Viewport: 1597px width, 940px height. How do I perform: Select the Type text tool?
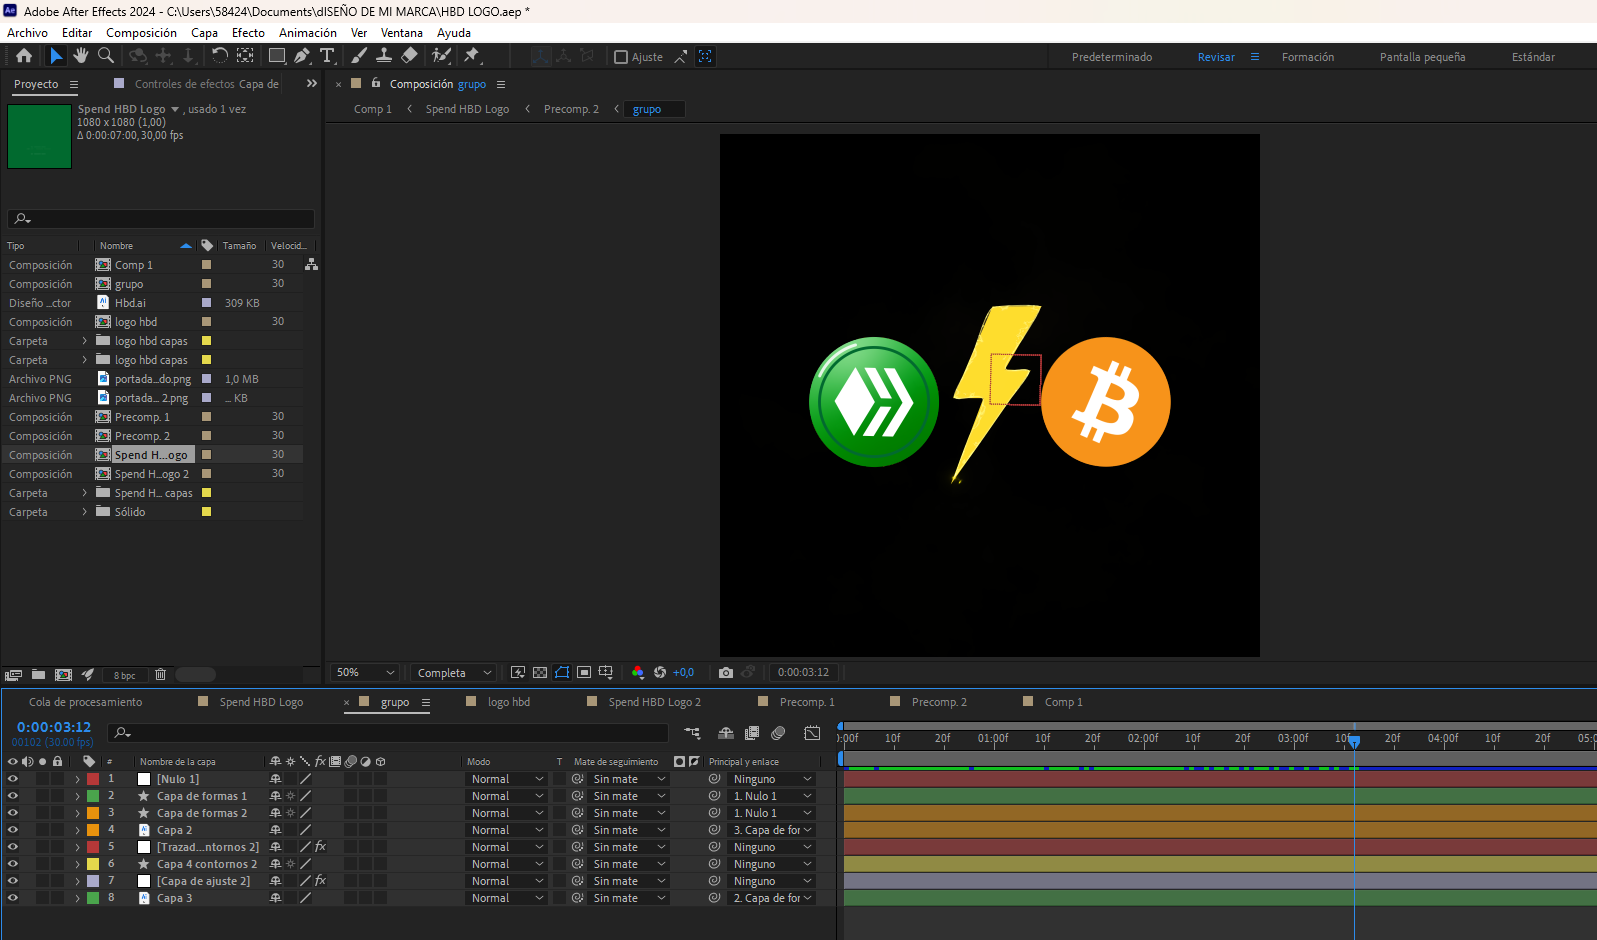(x=327, y=56)
